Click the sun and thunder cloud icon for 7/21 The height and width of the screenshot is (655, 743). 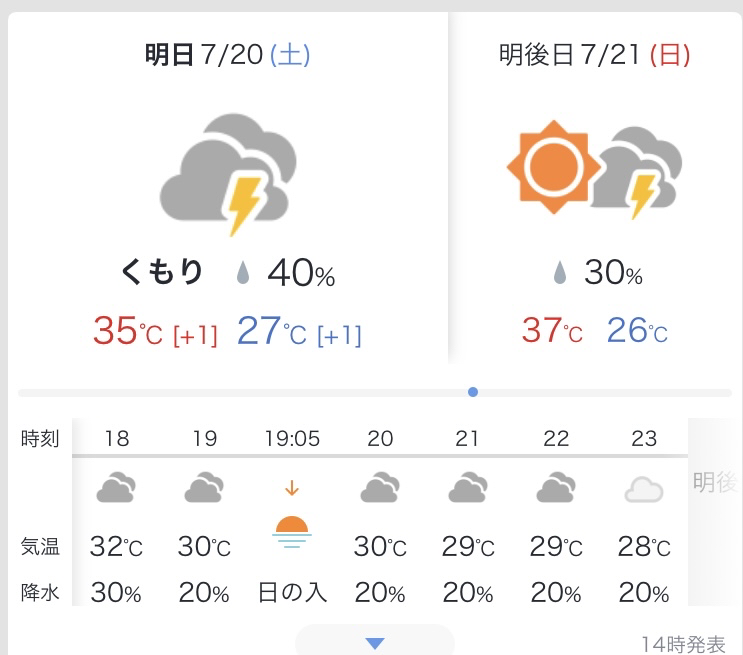[594, 169]
